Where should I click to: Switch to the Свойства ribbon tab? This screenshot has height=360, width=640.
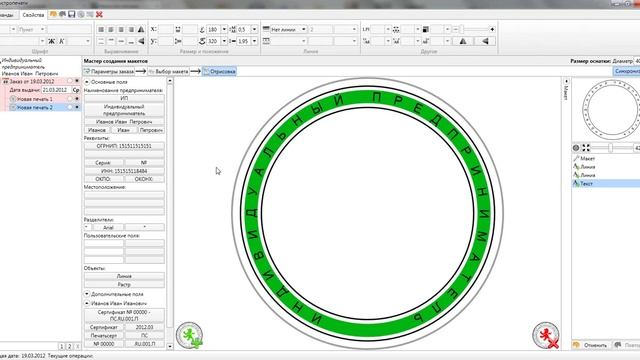click(33, 15)
